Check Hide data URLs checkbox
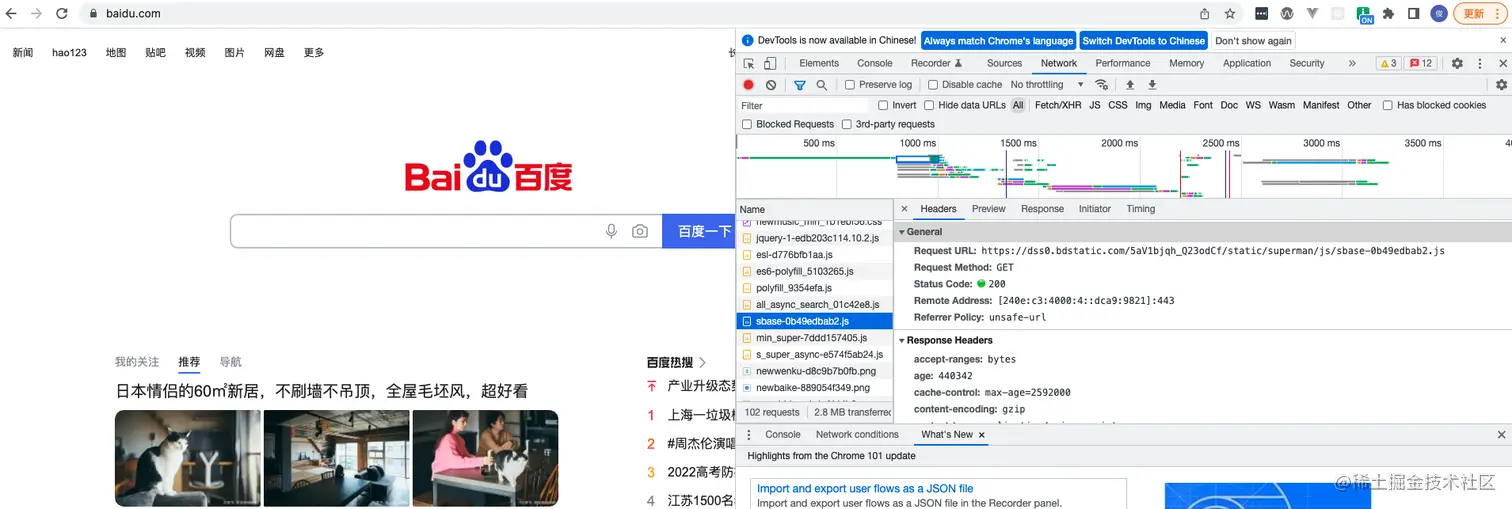 point(929,105)
